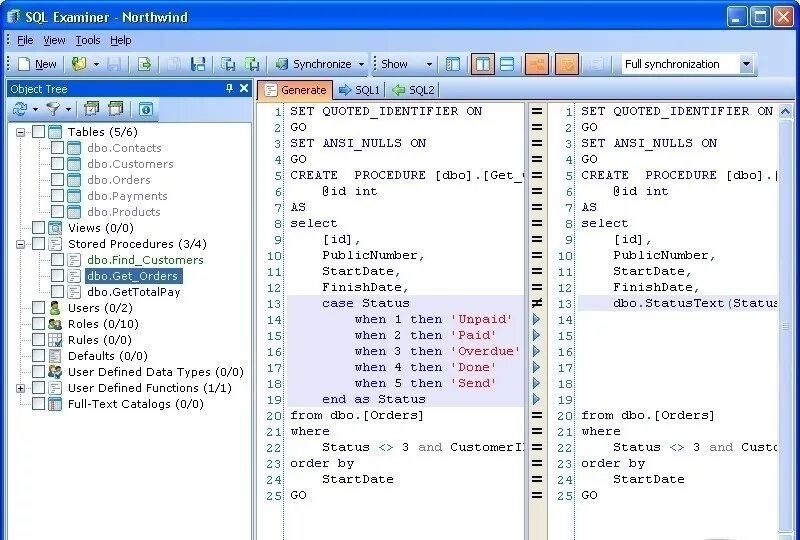Click the Full-Text Catalogs icon
The height and width of the screenshot is (540, 800).
55,404
